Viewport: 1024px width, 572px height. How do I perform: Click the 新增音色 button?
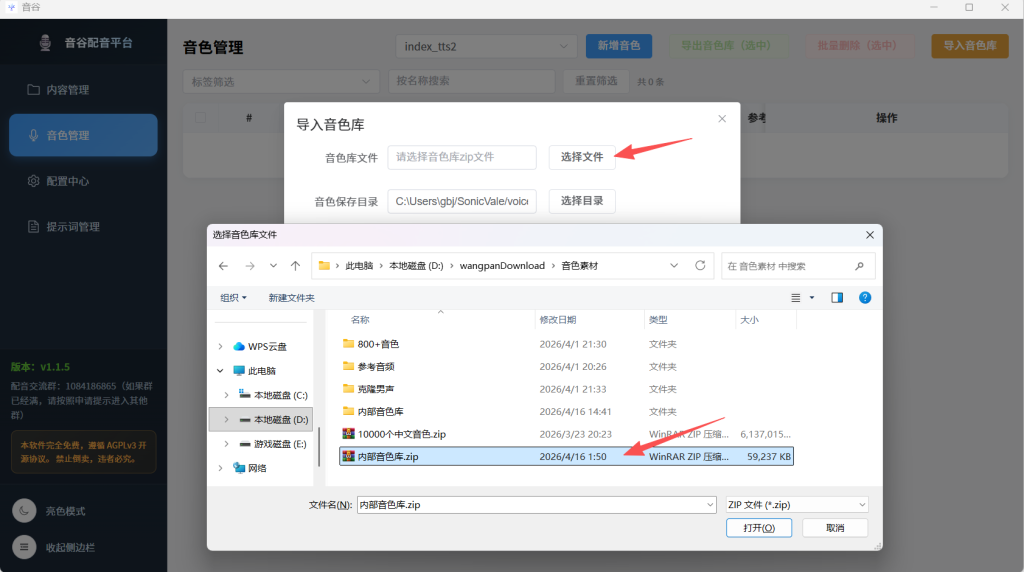coord(618,46)
